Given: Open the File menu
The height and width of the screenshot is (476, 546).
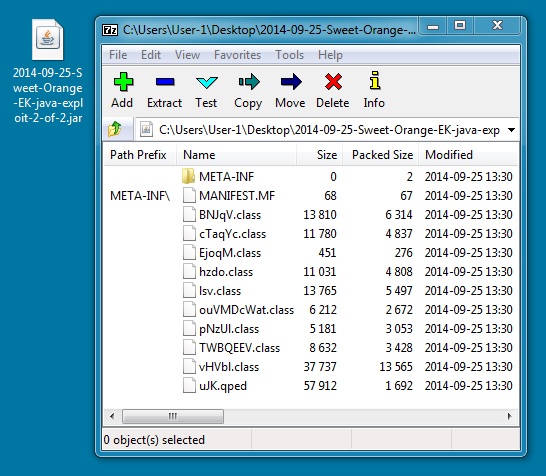Looking at the screenshot, I should coord(118,55).
